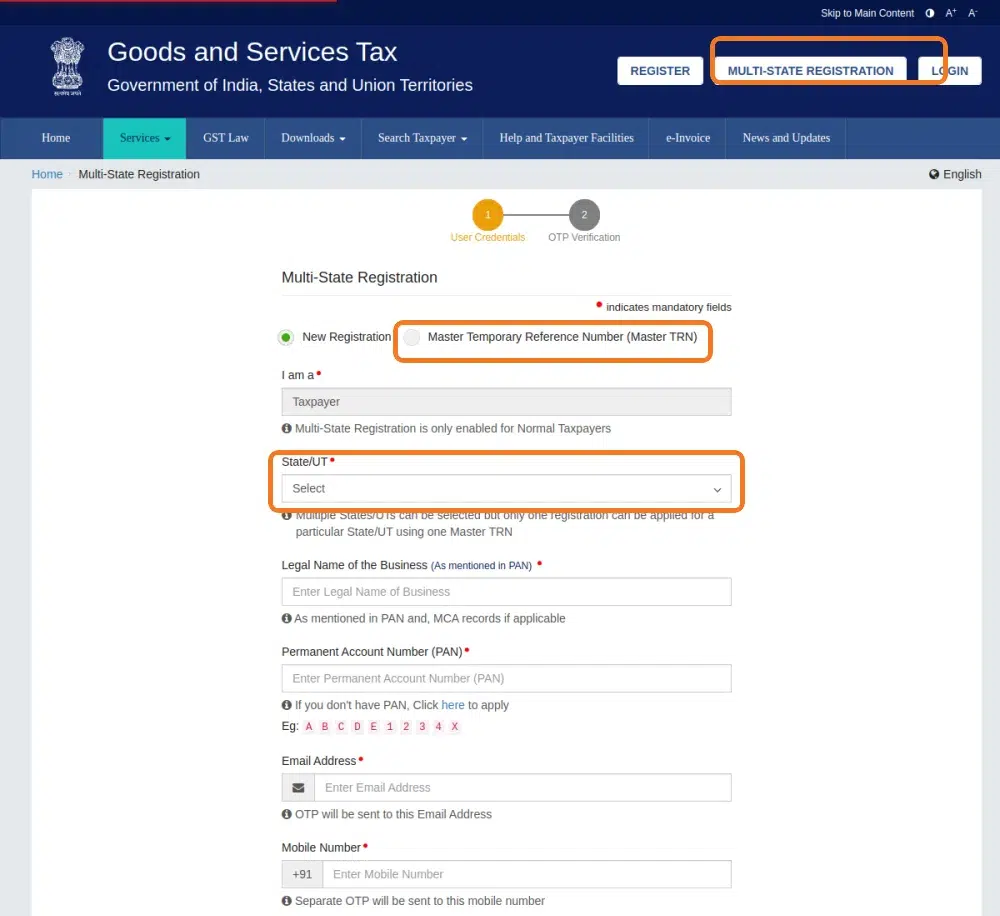Viewport: 1000px width, 916px height.
Task: Click the envelope icon in Email Address field
Action: coord(298,788)
